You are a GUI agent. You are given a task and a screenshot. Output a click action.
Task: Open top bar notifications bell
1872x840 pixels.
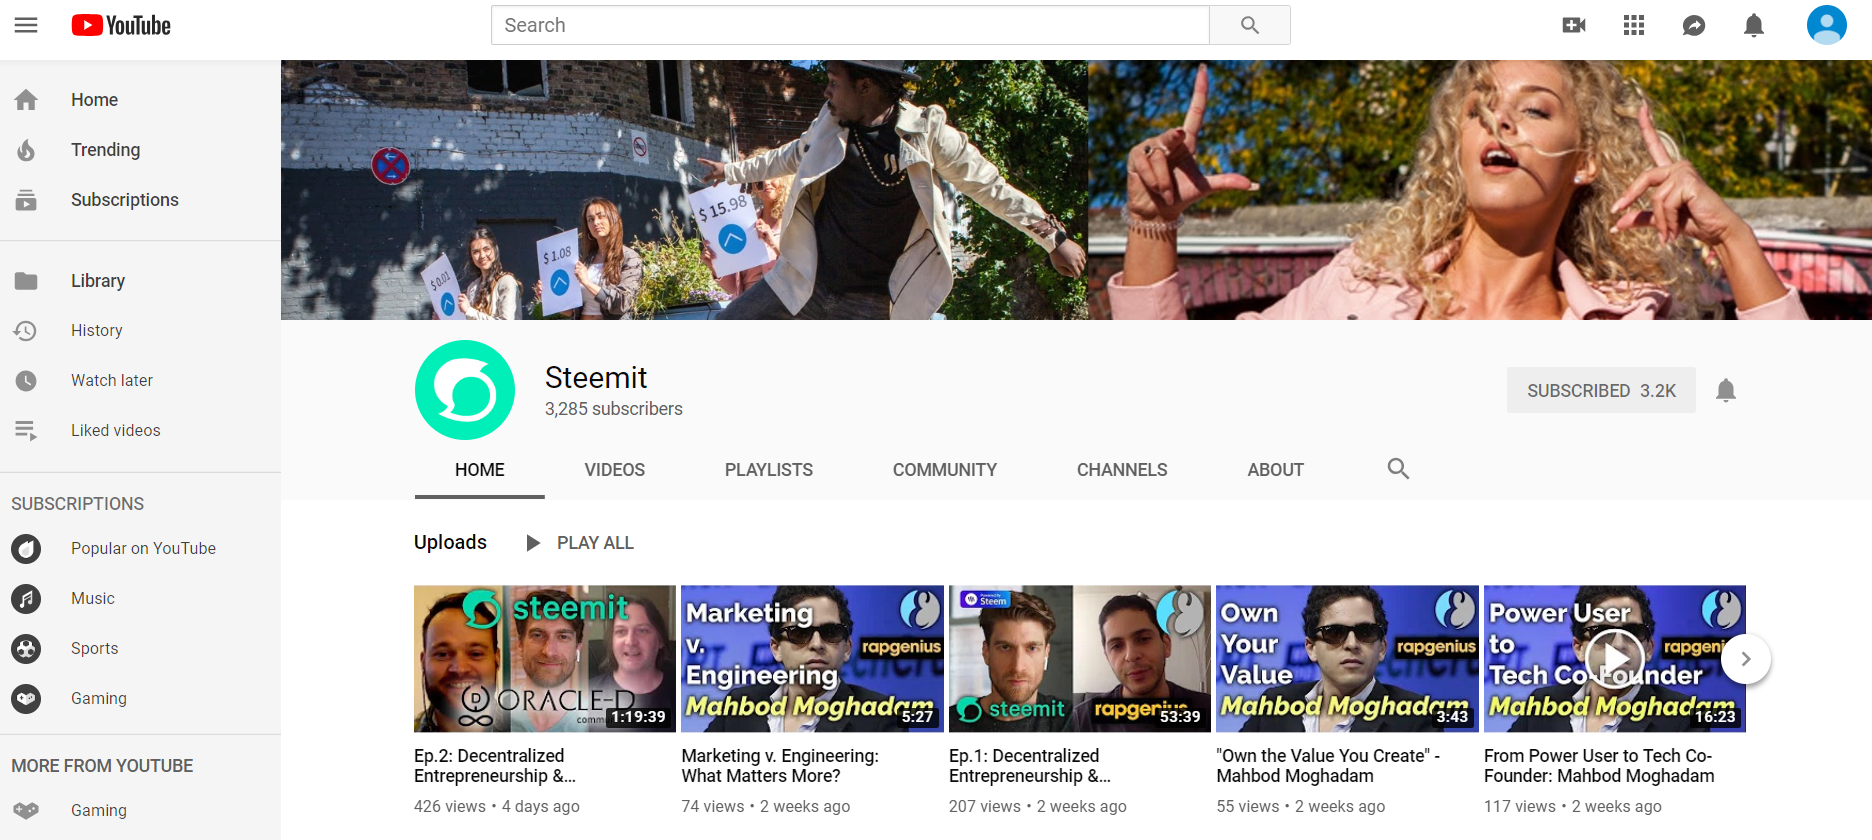coord(1754,25)
